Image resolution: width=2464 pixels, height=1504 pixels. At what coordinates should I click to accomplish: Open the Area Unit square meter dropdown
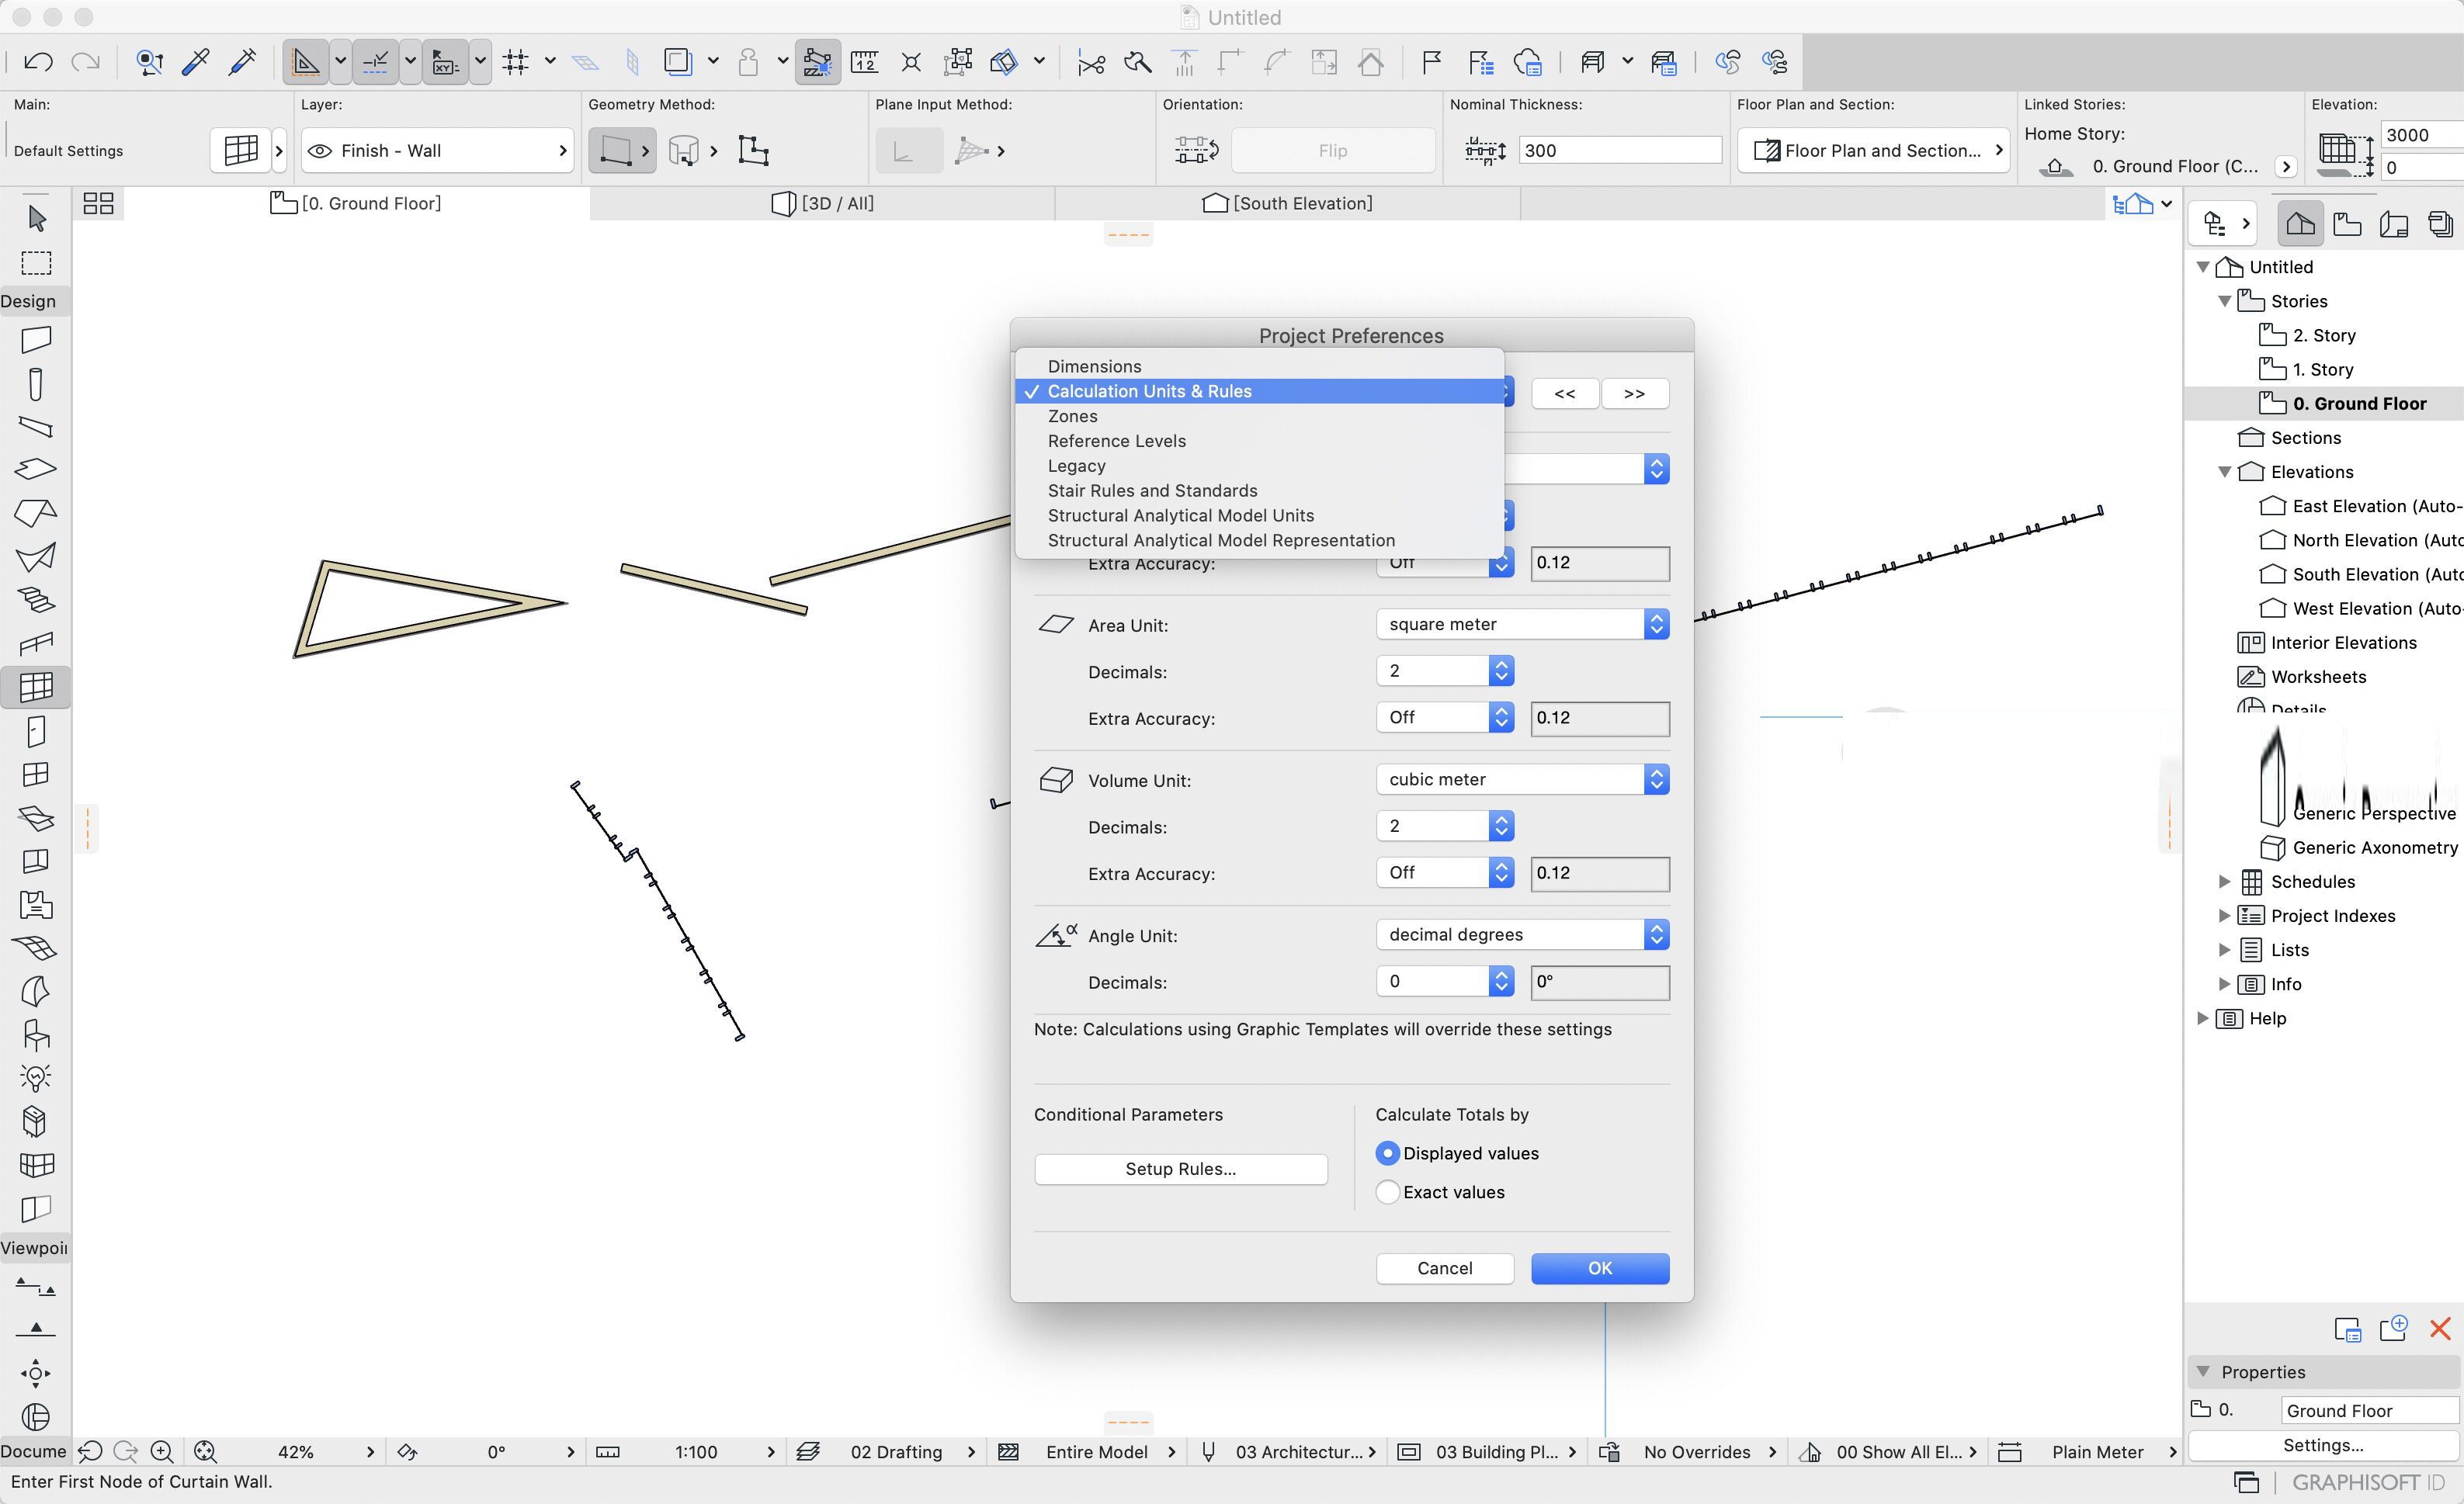pos(1522,624)
